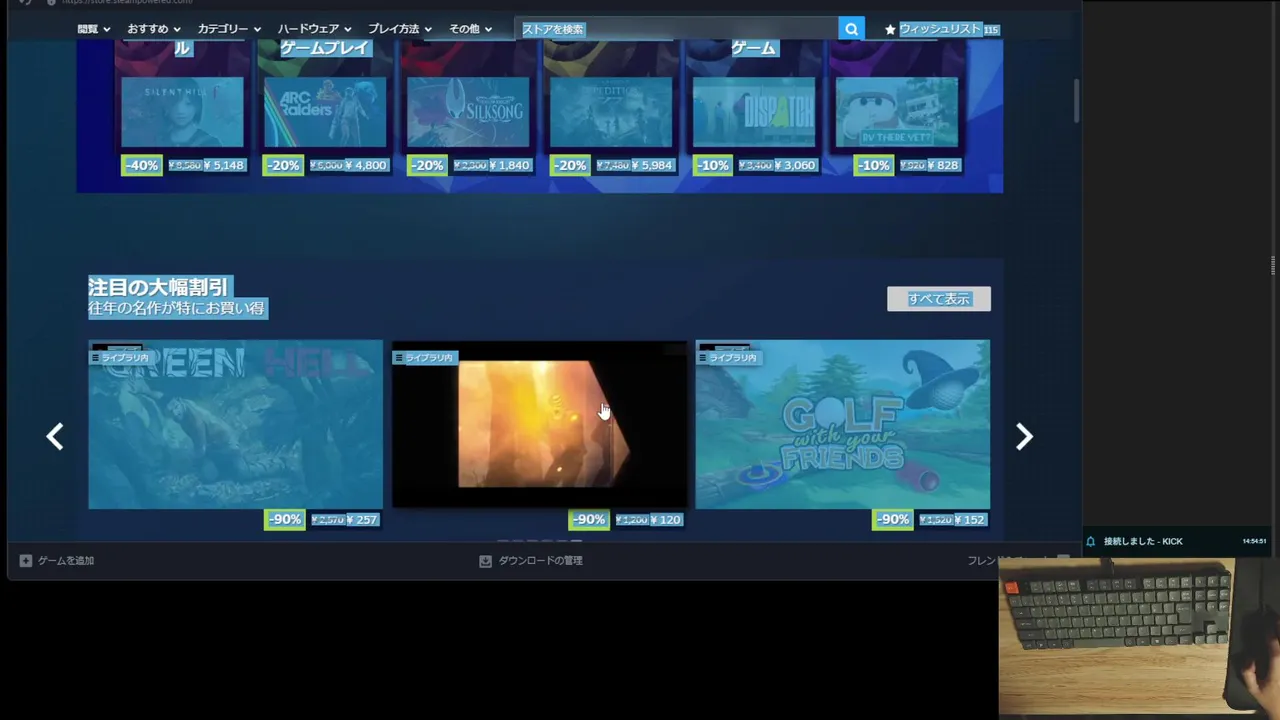This screenshot has width=1280, height=720.
Task: Click the 14:54:51 notification timestamp
Action: click(x=1254, y=541)
